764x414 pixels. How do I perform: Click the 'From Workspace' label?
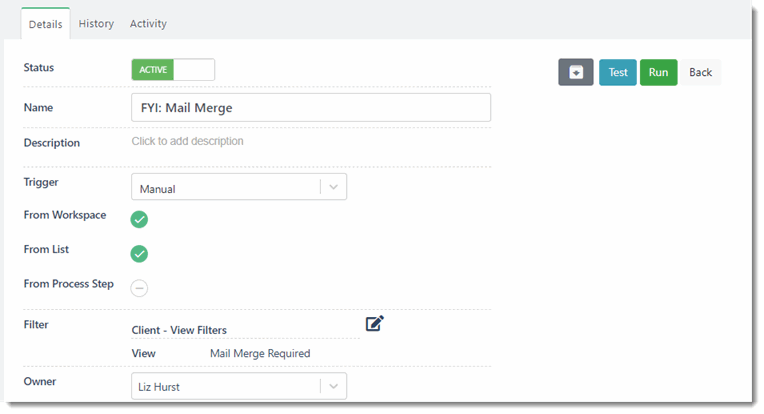point(65,215)
